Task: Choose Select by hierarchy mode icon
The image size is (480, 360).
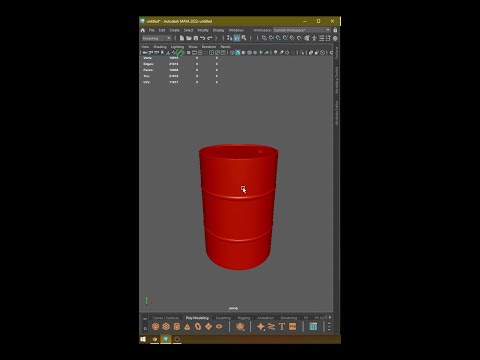Action: click(230, 38)
